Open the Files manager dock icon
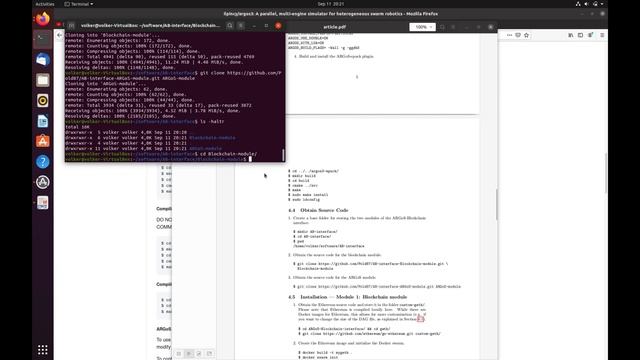The height and width of the screenshot is (360, 640). click(42, 80)
